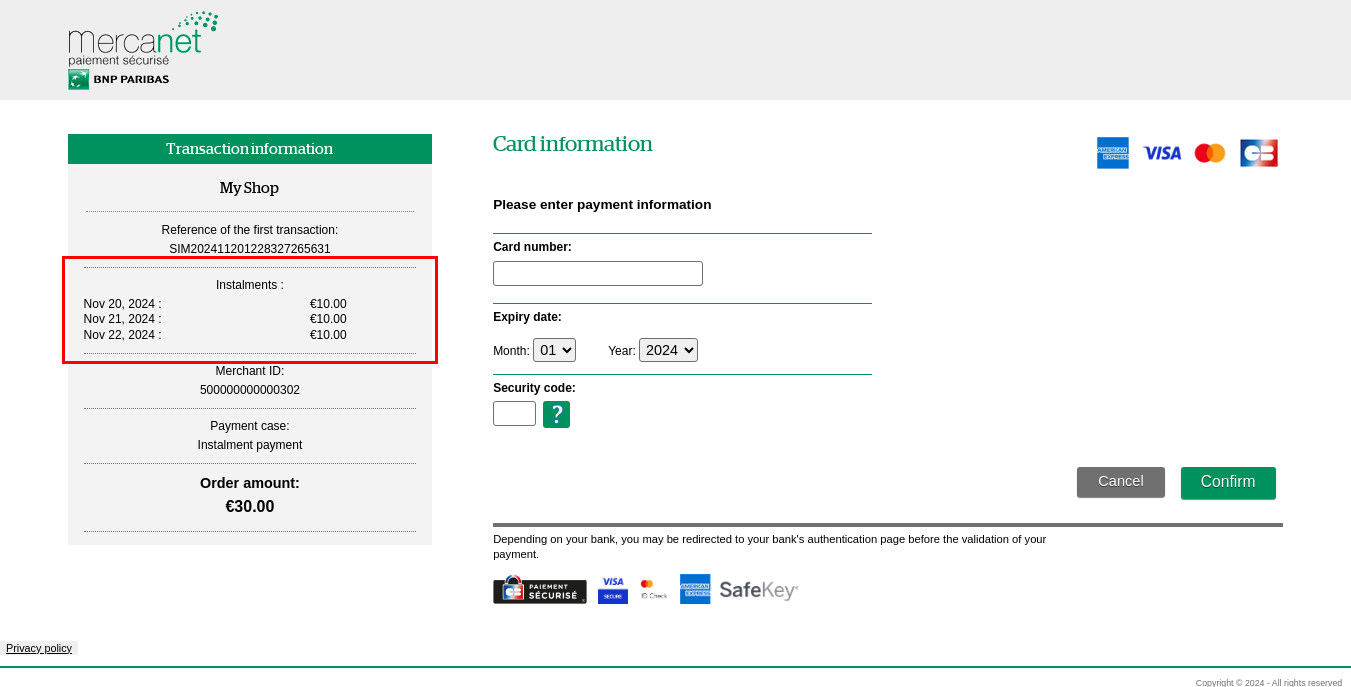The width and height of the screenshot is (1351, 687).
Task: Select the Mastercard logo
Action: (1209, 152)
